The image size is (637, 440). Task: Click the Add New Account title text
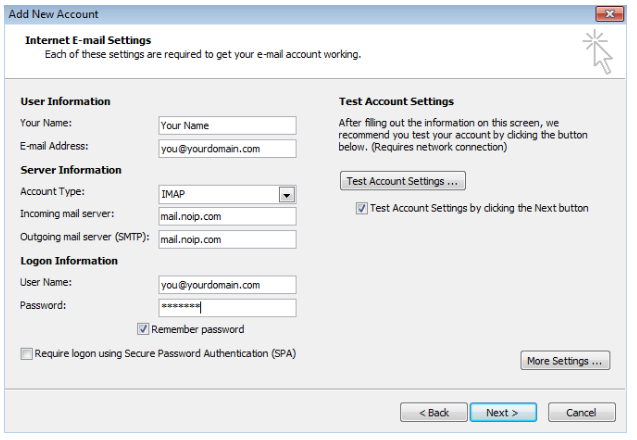pyautogui.click(x=54, y=14)
